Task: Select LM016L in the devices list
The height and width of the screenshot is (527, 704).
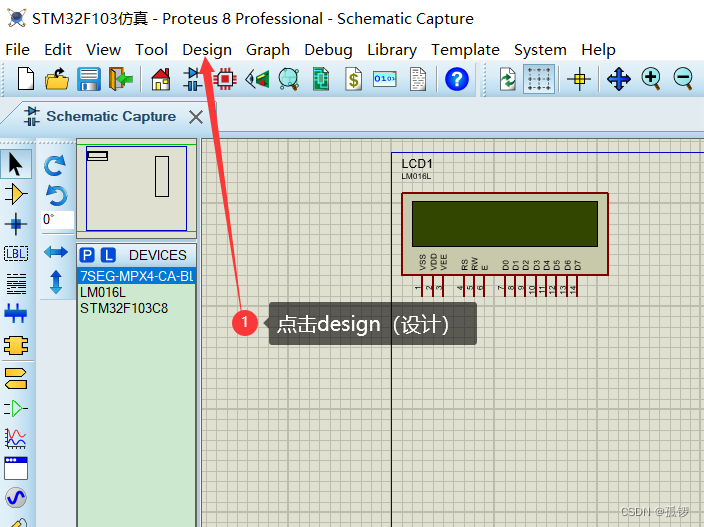Action: 103,292
